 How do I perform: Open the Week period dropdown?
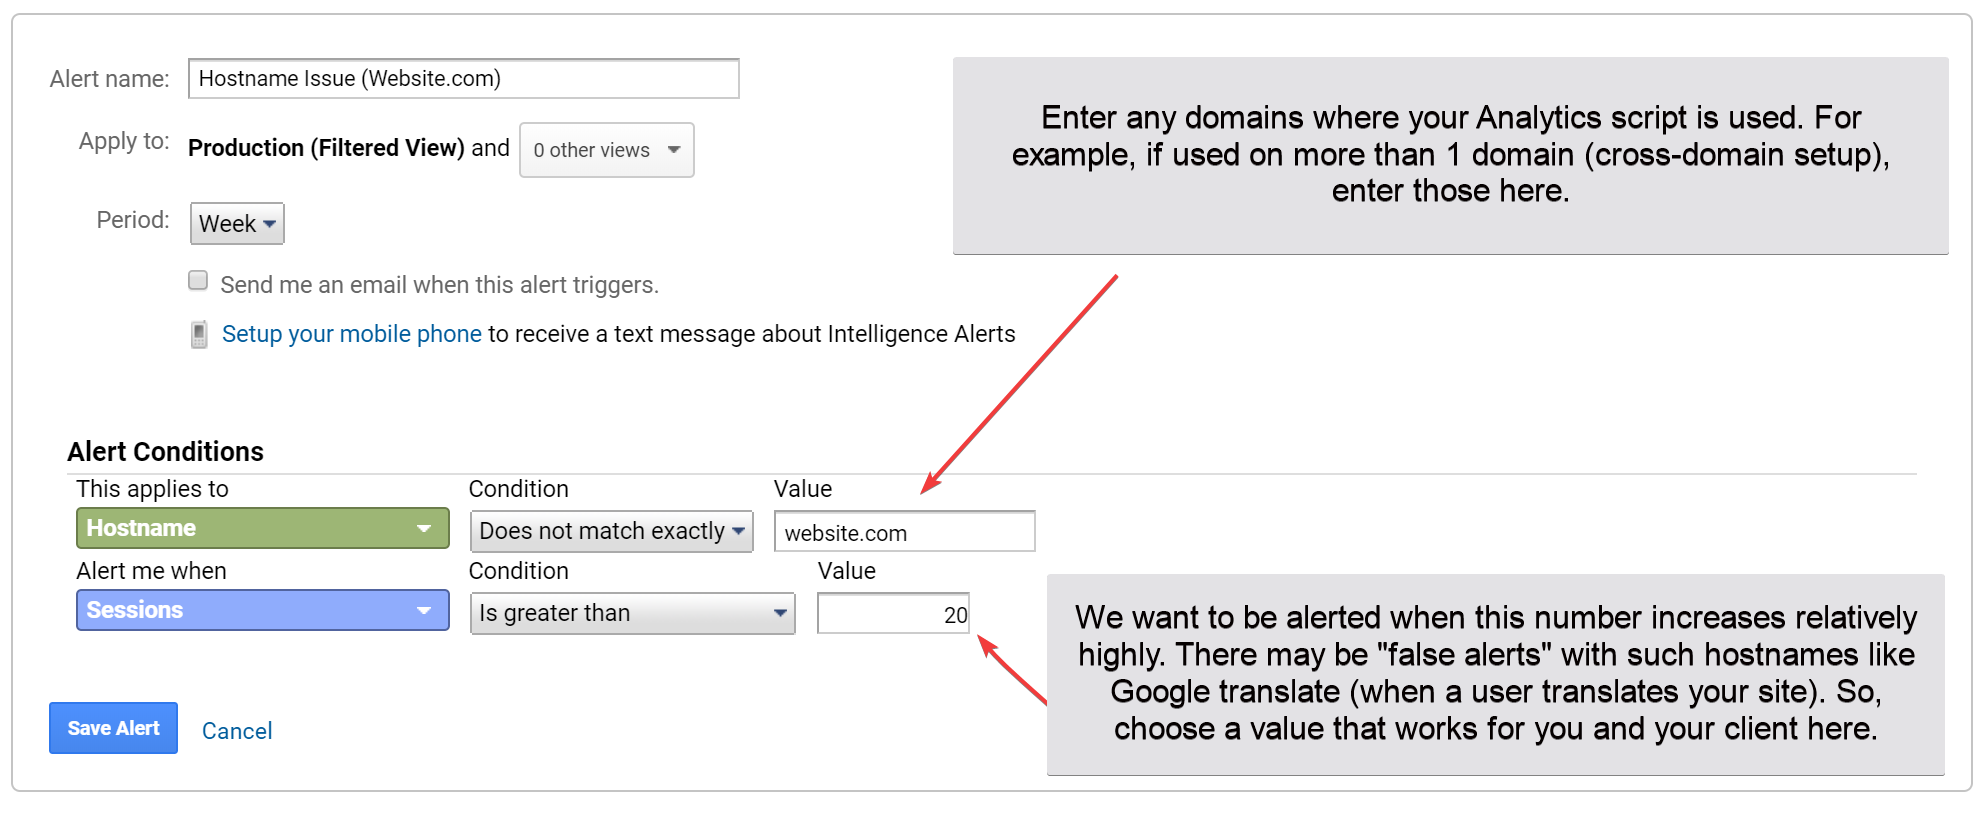237,223
